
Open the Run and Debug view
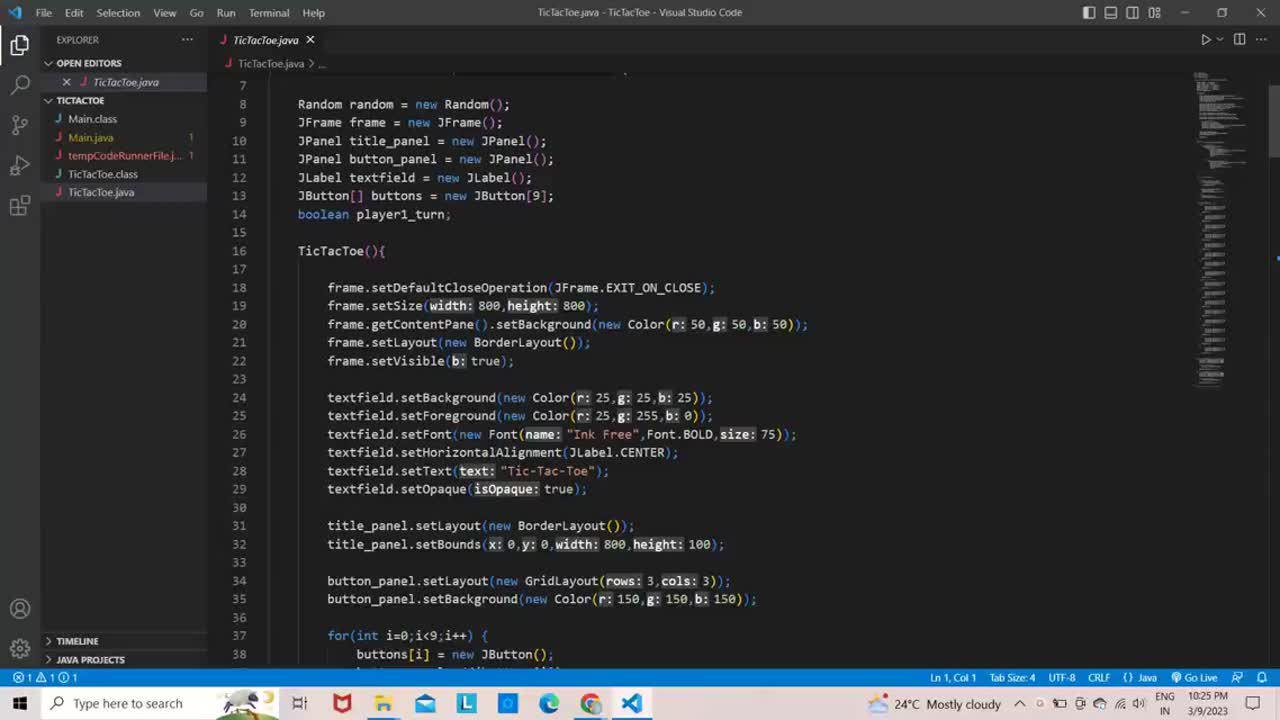tap(20, 165)
